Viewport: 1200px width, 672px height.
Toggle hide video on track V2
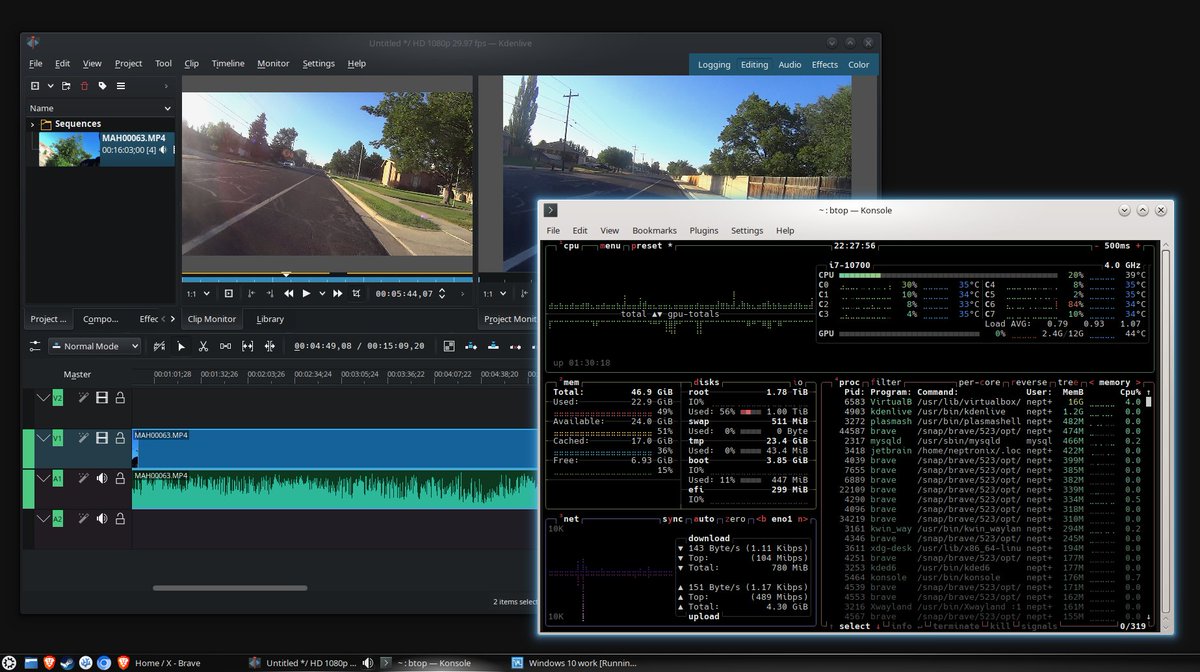102,398
